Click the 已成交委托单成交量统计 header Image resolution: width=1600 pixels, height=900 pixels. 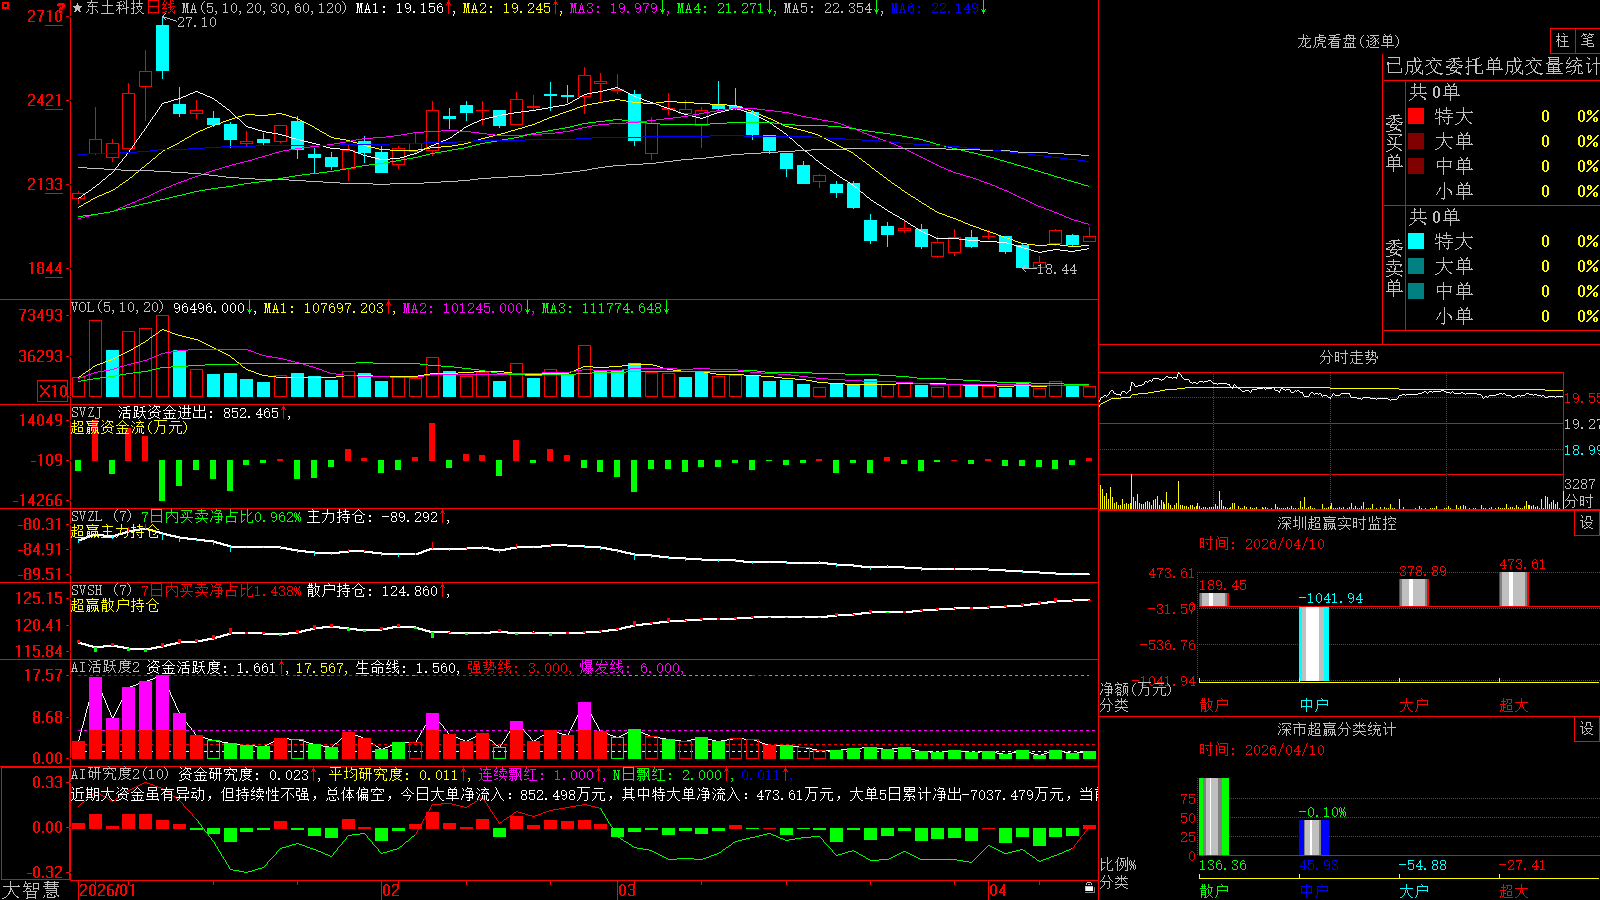pyautogui.click(x=1492, y=66)
